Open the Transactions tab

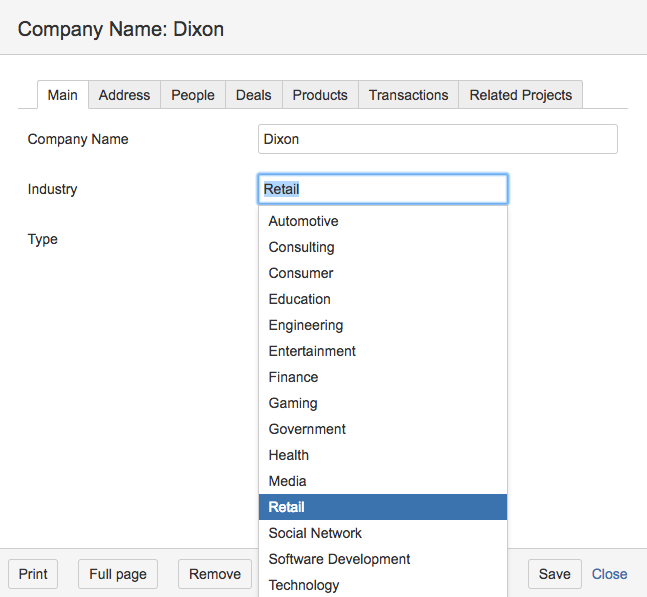pos(408,95)
